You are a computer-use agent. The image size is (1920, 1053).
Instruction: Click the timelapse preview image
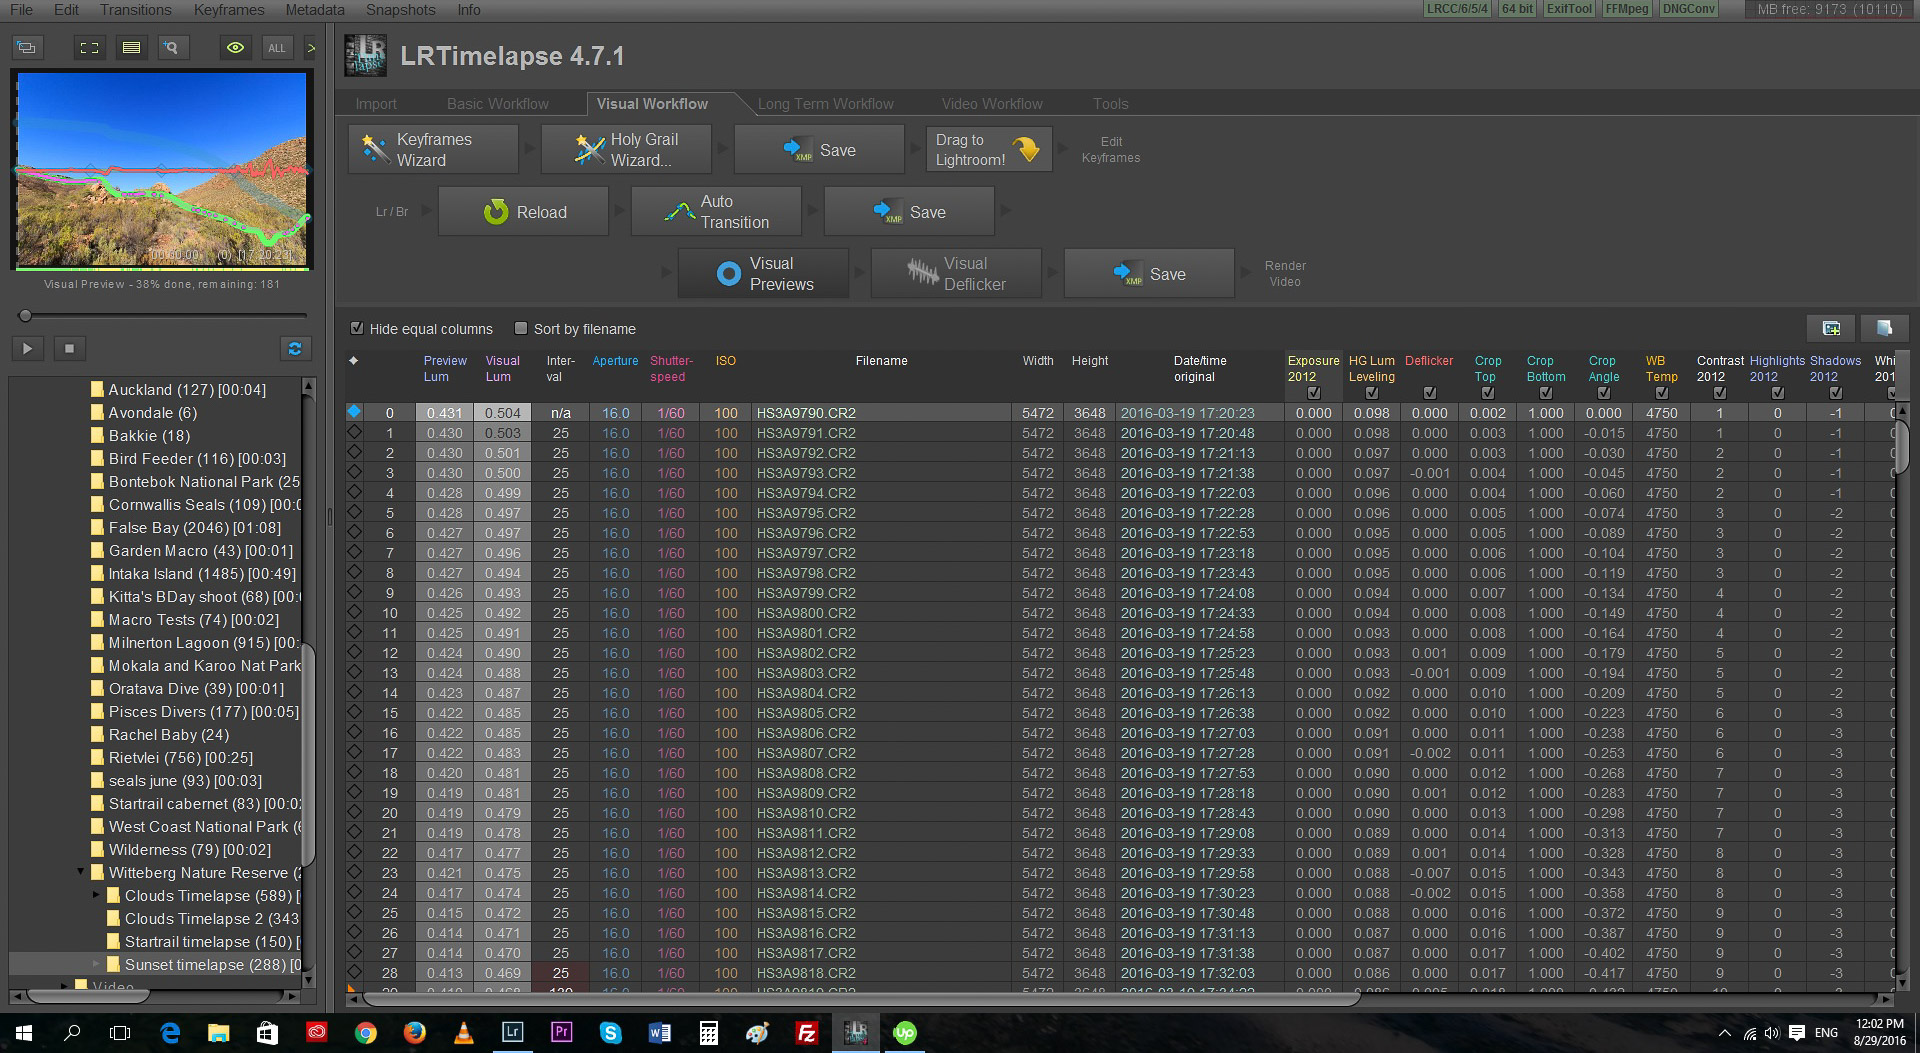coord(162,169)
